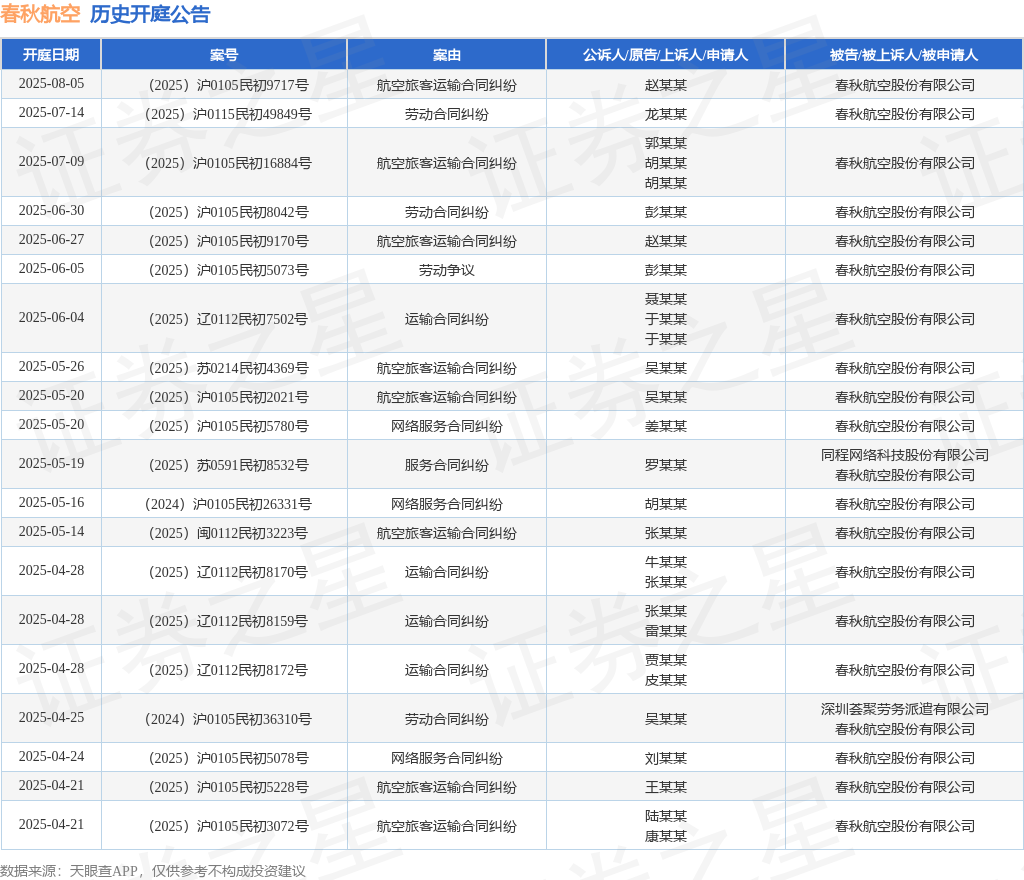Click the 历史开庭公告 heading
Image resolution: width=1024 pixels, height=880 pixels.
pyautogui.click(x=150, y=14)
